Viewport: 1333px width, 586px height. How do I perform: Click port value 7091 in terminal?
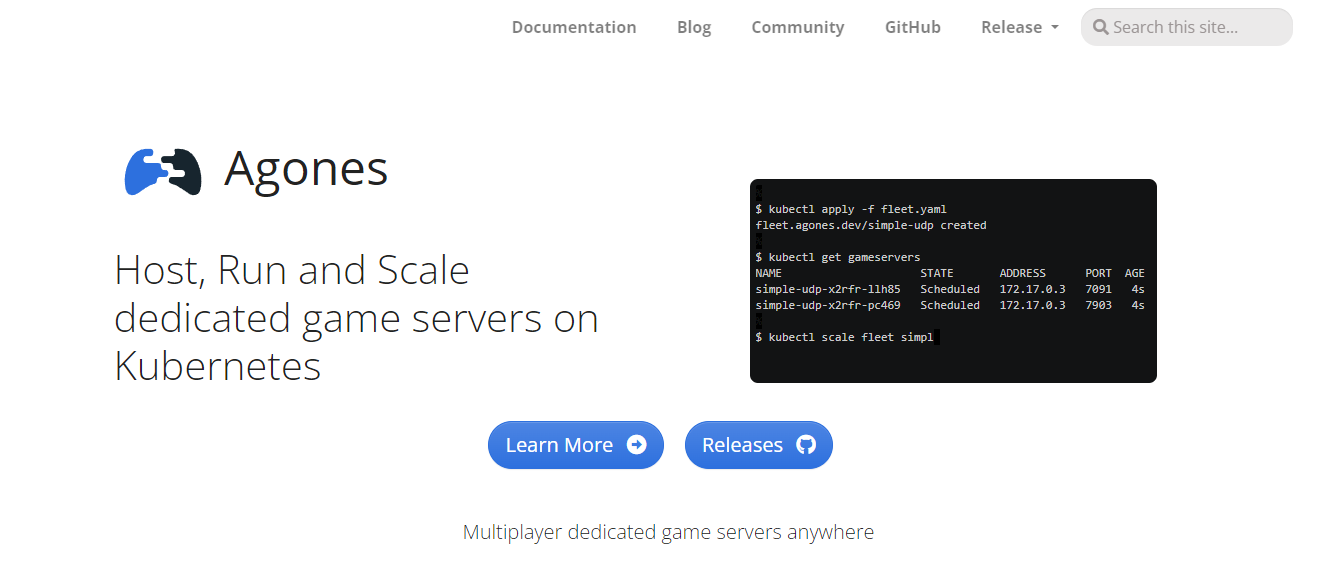(x=1098, y=289)
